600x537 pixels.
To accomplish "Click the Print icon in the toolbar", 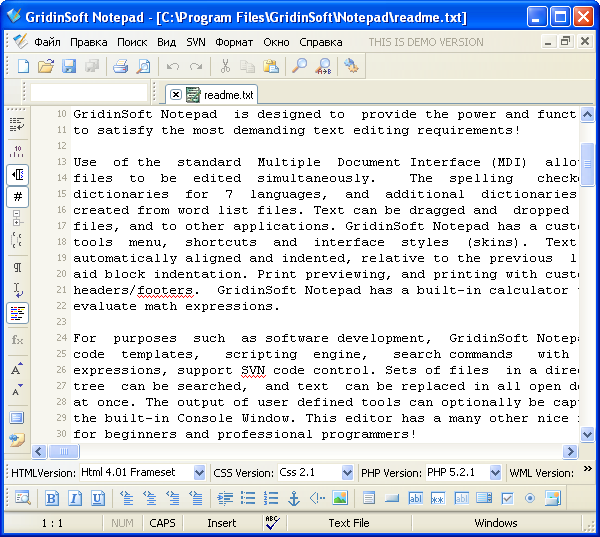I will (121, 66).
